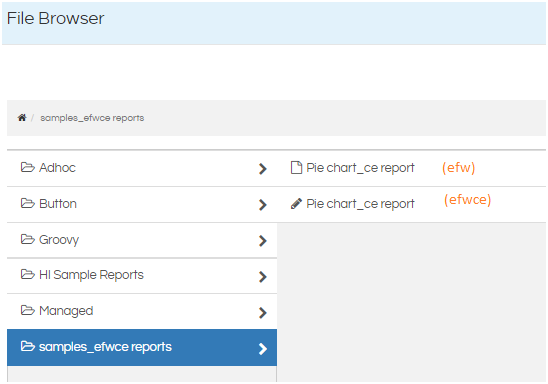
Task: Expand the Managed folder chevron
Action: [263, 312]
